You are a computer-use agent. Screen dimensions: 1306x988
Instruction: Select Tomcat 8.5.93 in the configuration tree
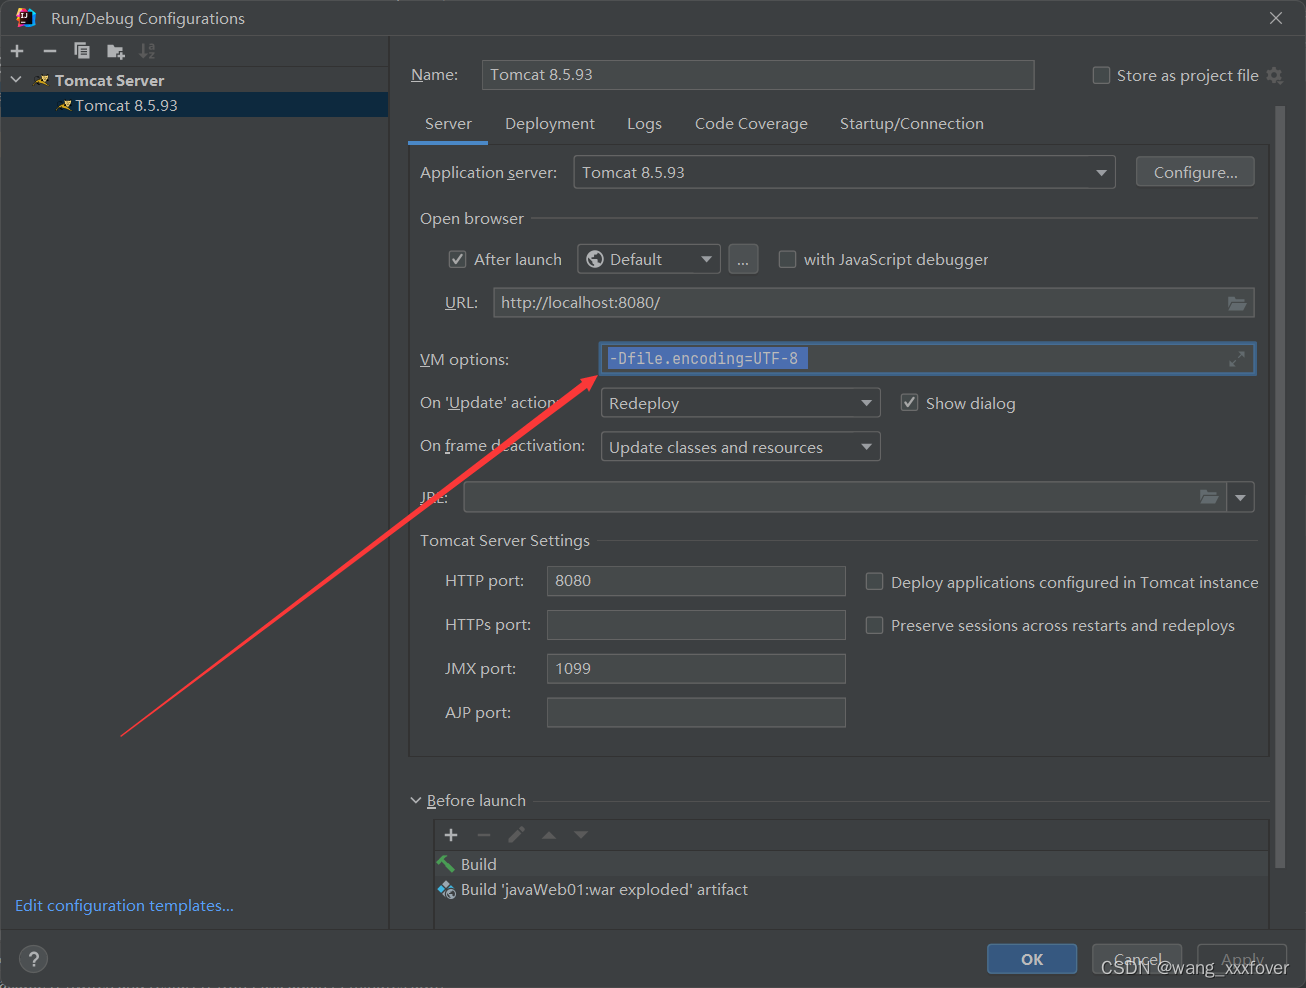[194, 105]
